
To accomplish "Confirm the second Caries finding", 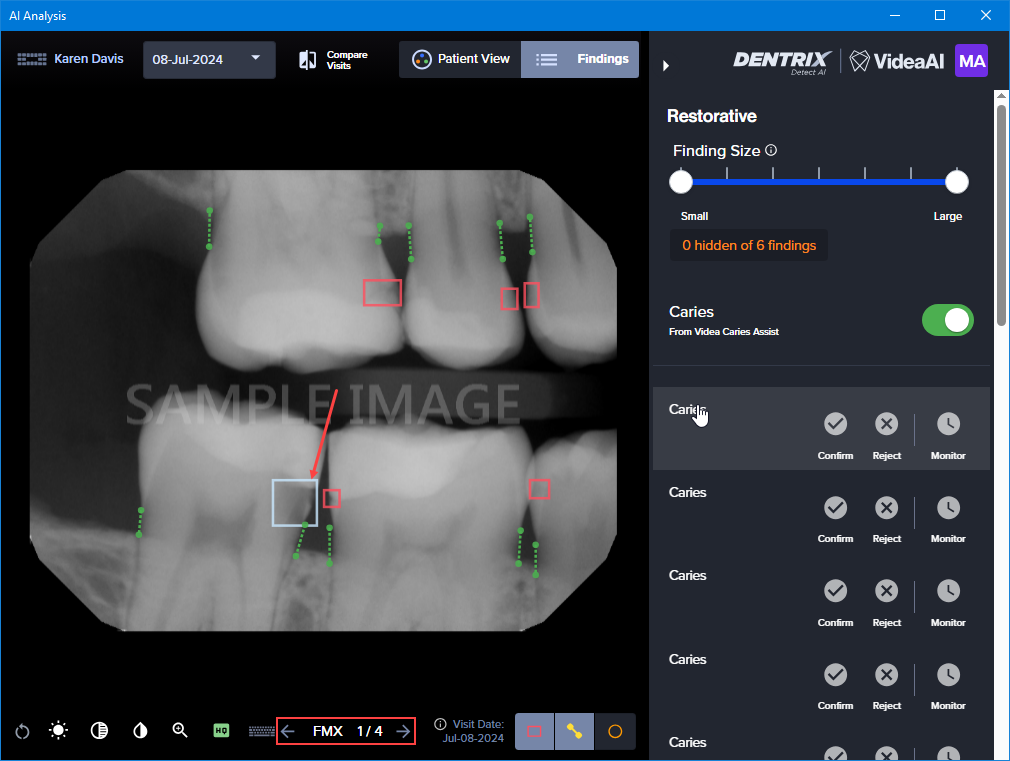I will click(x=835, y=508).
